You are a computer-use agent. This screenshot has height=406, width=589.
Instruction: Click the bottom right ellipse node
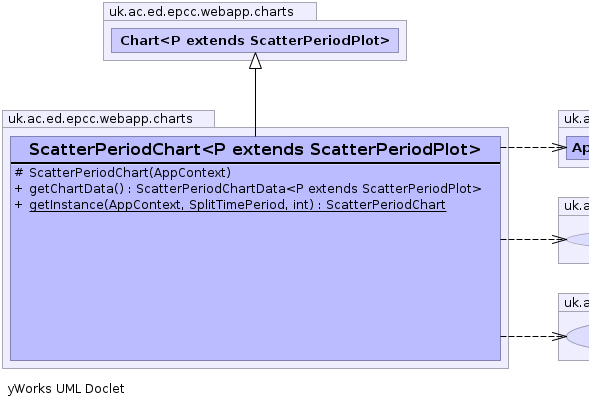tap(578, 337)
